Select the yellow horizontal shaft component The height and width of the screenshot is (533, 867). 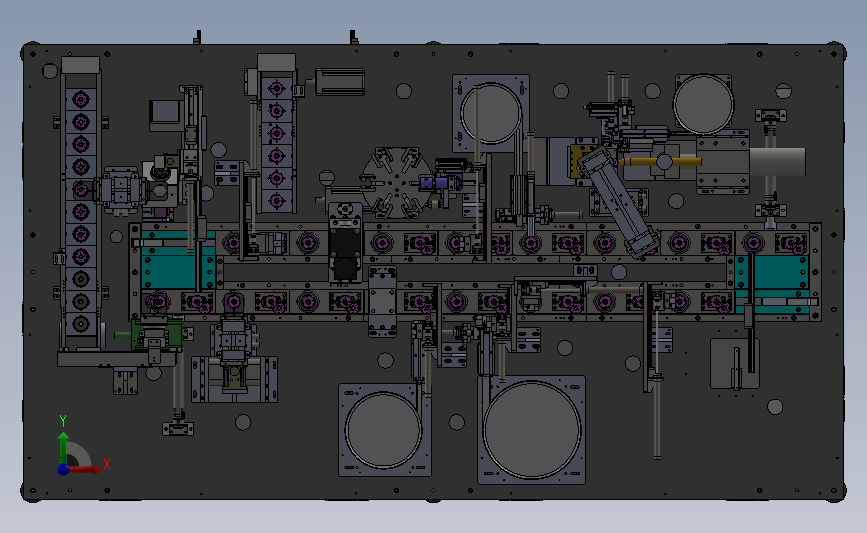click(x=660, y=162)
